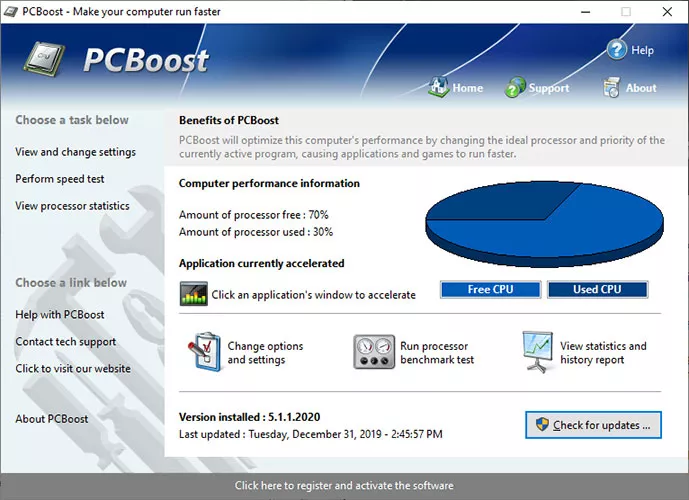Click 'Application currently accelerated' heading
The height and width of the screenshot is (500, 689).
click(261, 264)
